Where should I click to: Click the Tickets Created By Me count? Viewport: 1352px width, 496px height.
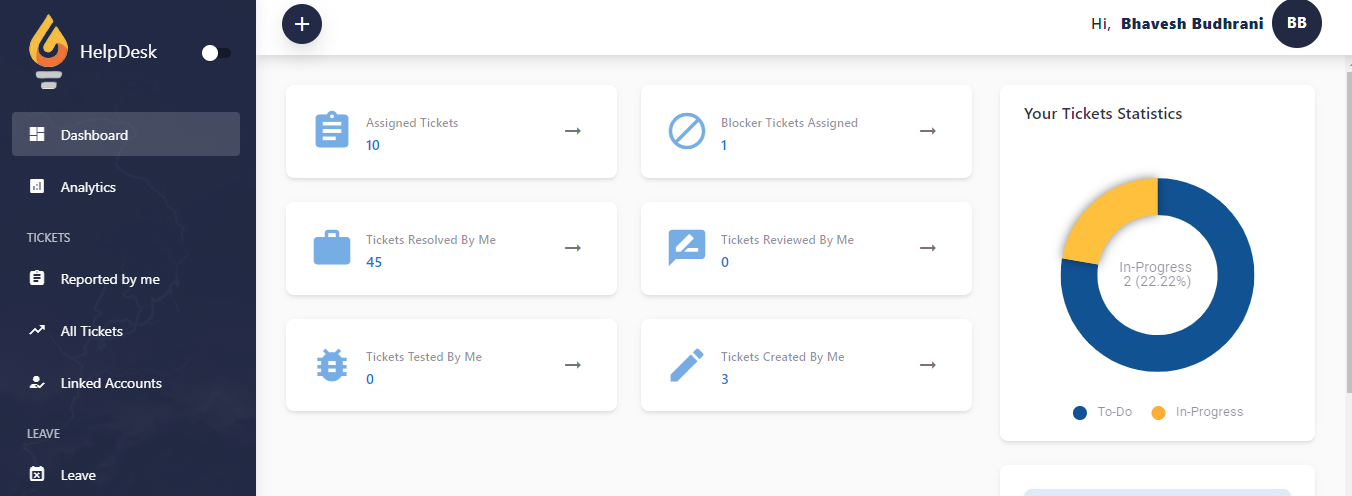[x=725, y=379]
